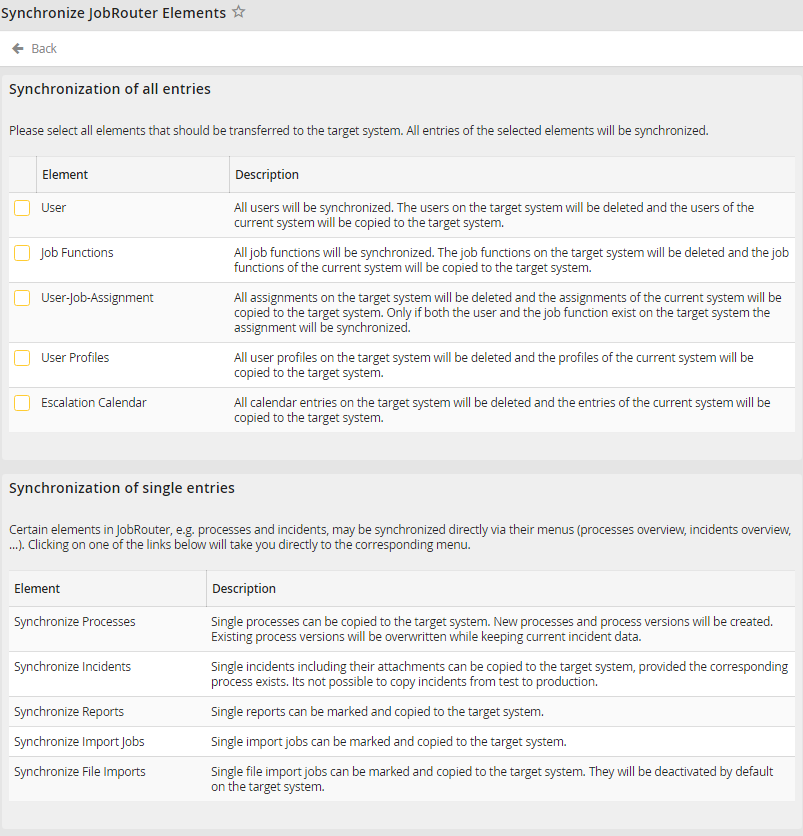Click the 'Job Functions' label
Image resolution: width=803 pixels, height=836 pixels.
pyautogui.click(x=77, y=253)
